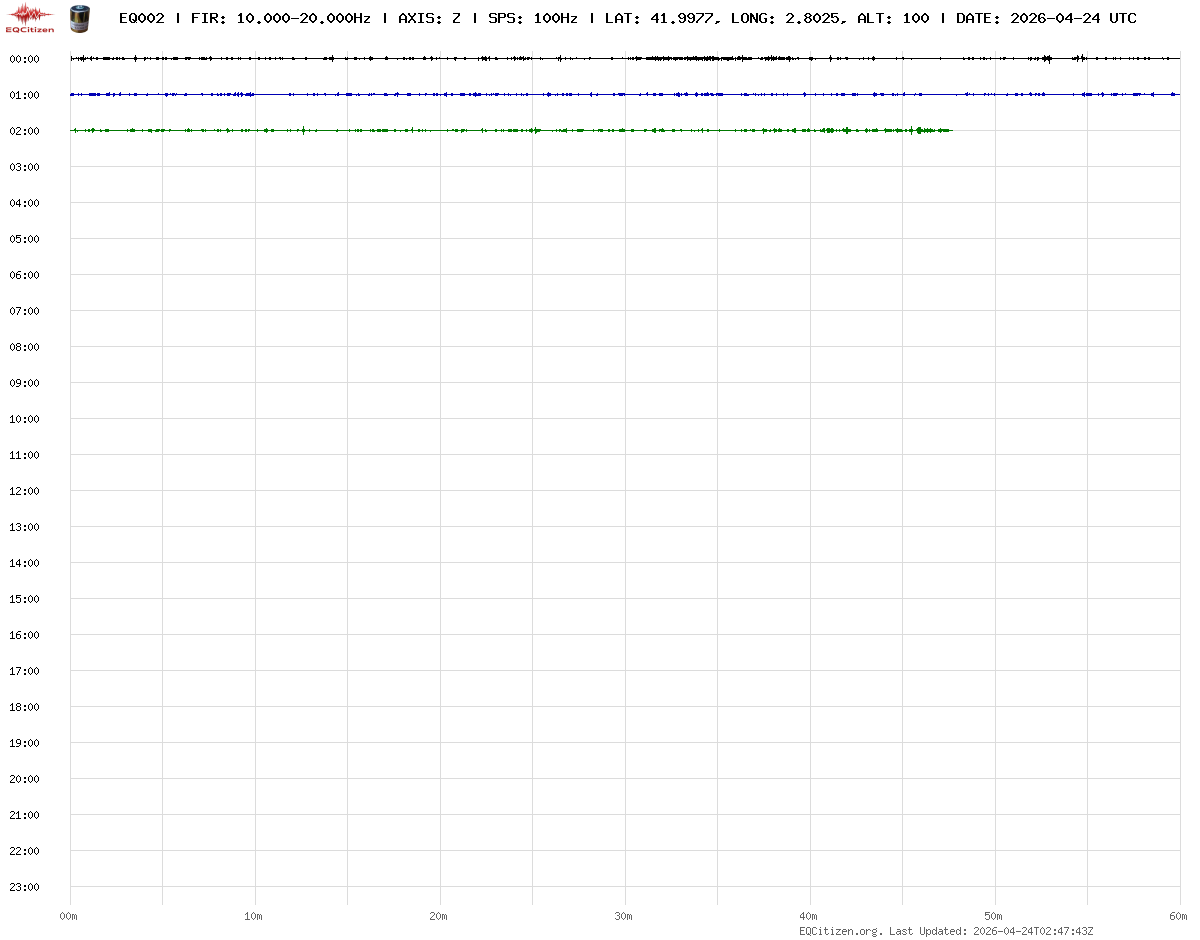The width and height of the screenshot is (1200, 940).
Task: Click the 30m minute axis label
Action: 624,916
